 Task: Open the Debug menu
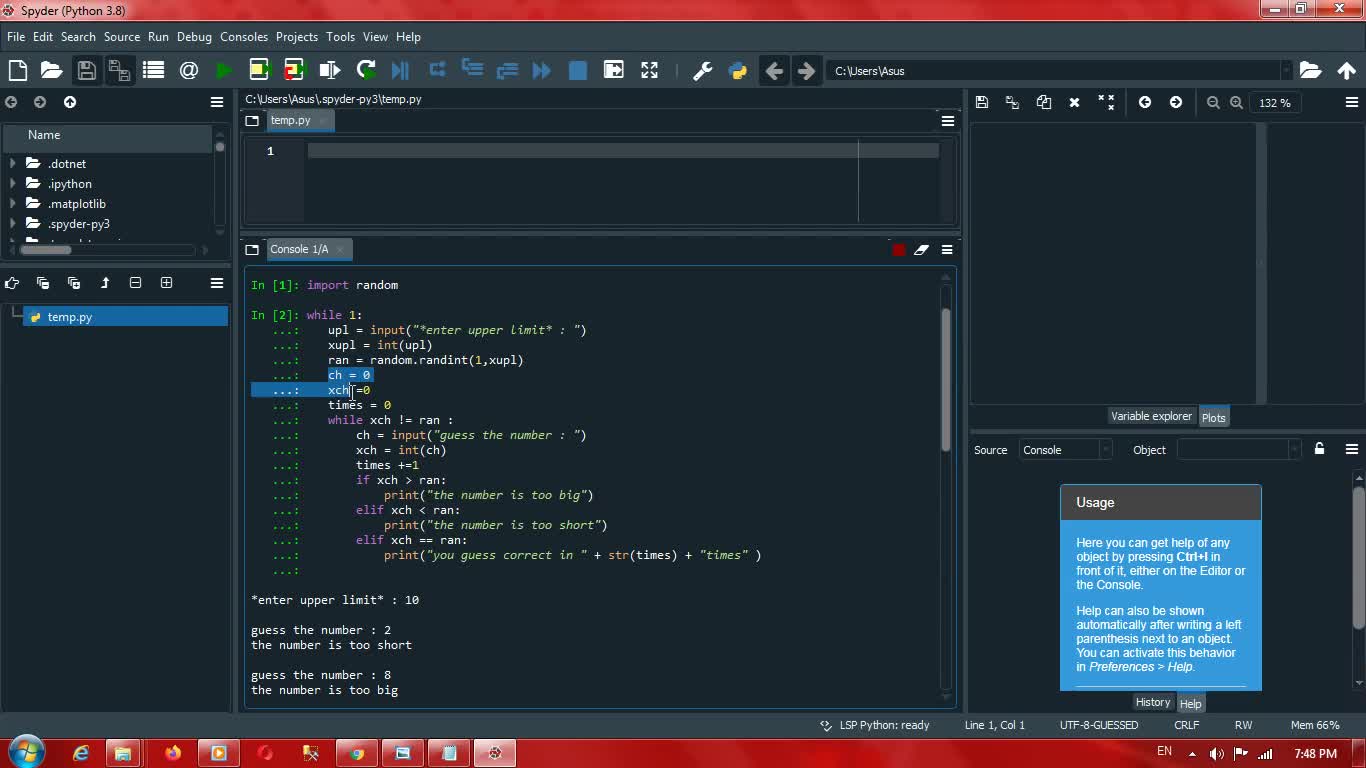point(194,37)
